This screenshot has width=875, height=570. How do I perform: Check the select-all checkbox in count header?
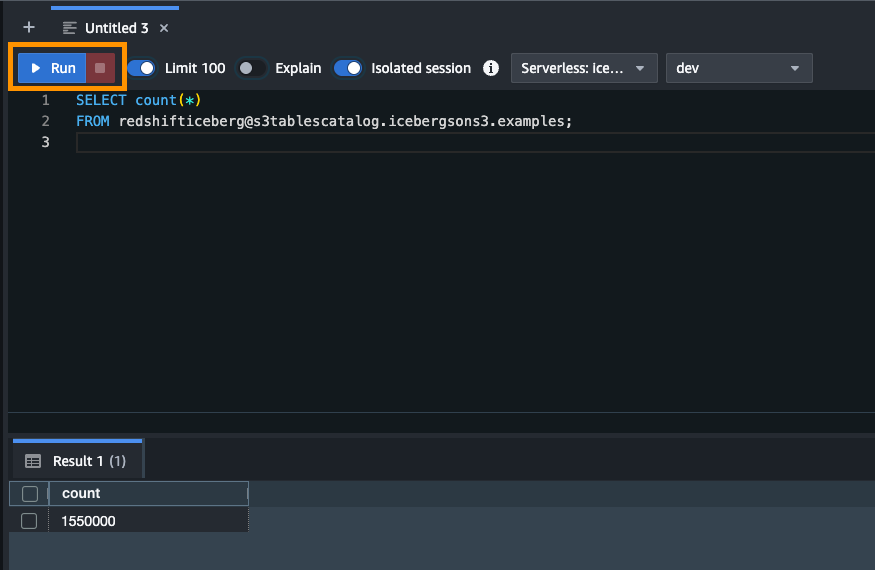coord(30,494)
